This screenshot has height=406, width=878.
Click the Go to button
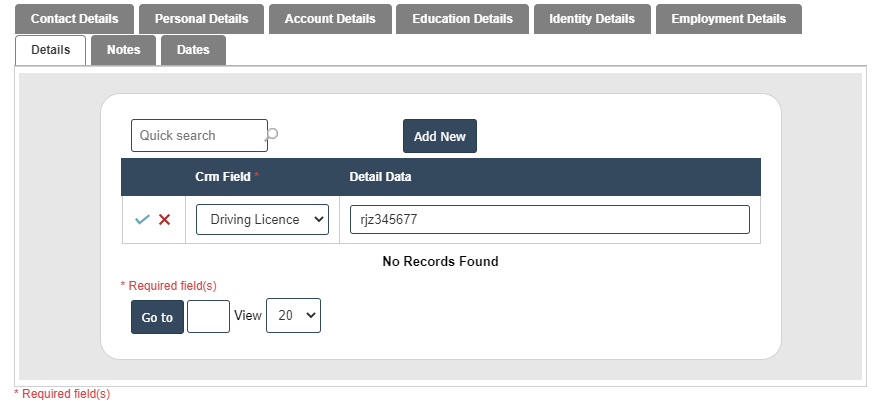point(157,317)
